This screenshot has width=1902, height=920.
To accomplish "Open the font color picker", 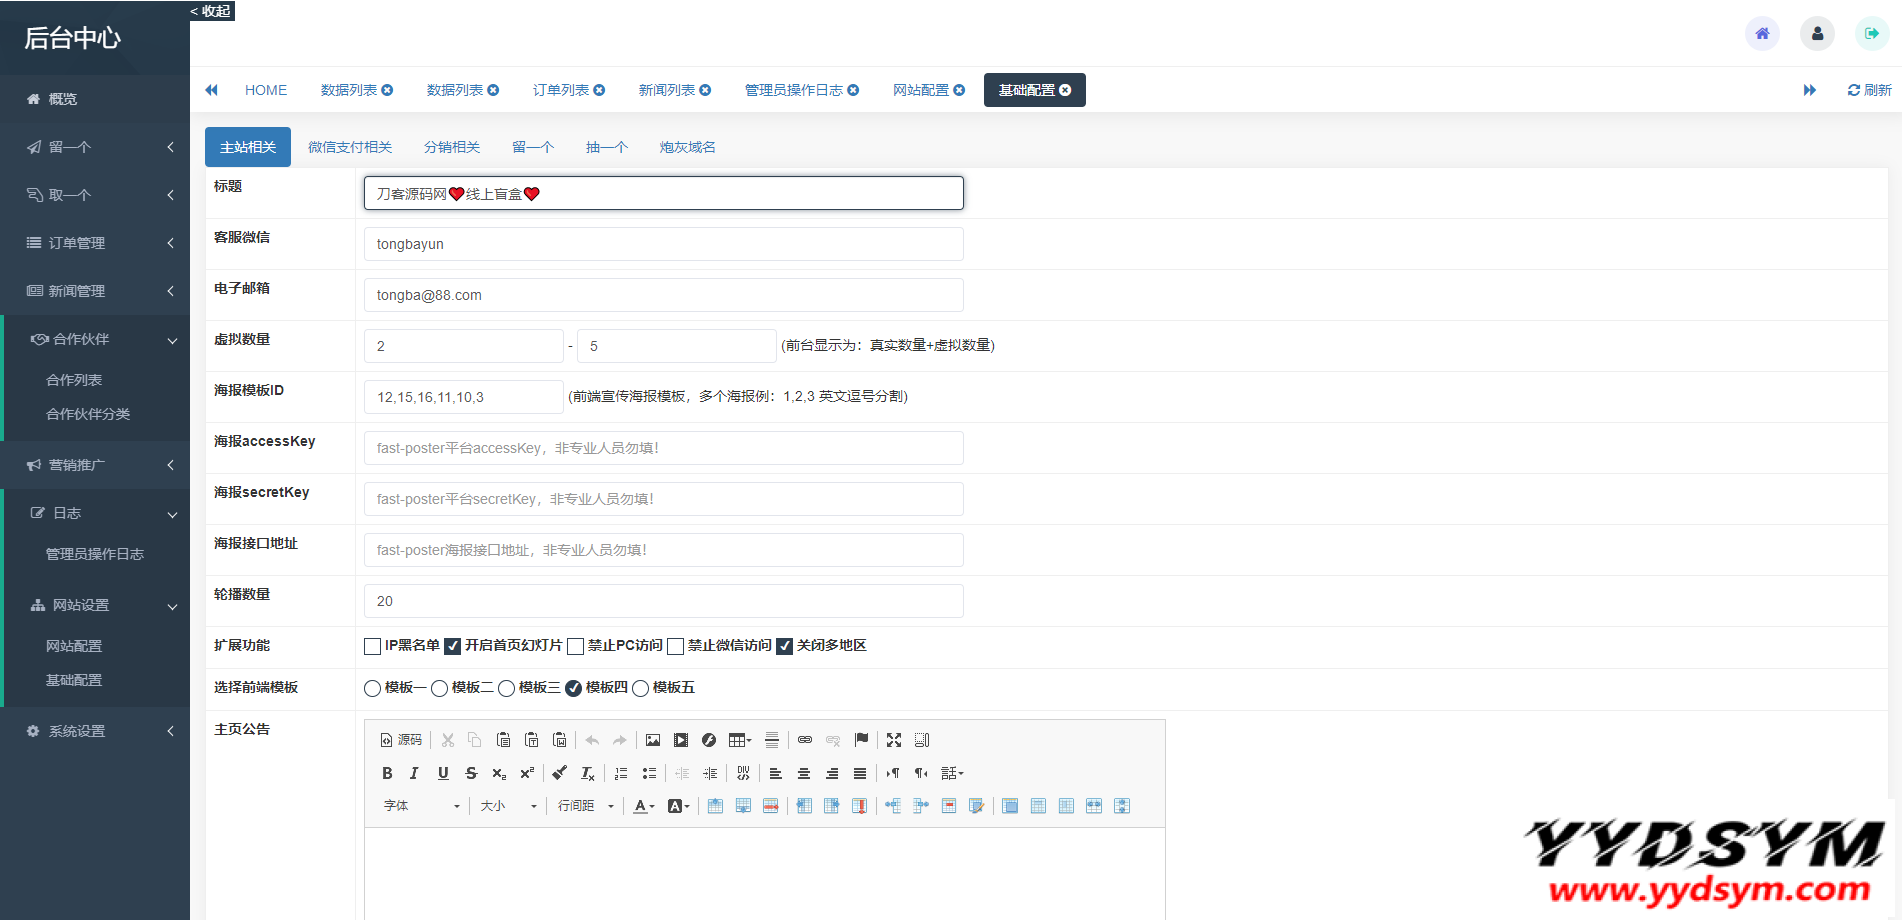I will pyautogui.click(x=642, y=806).
